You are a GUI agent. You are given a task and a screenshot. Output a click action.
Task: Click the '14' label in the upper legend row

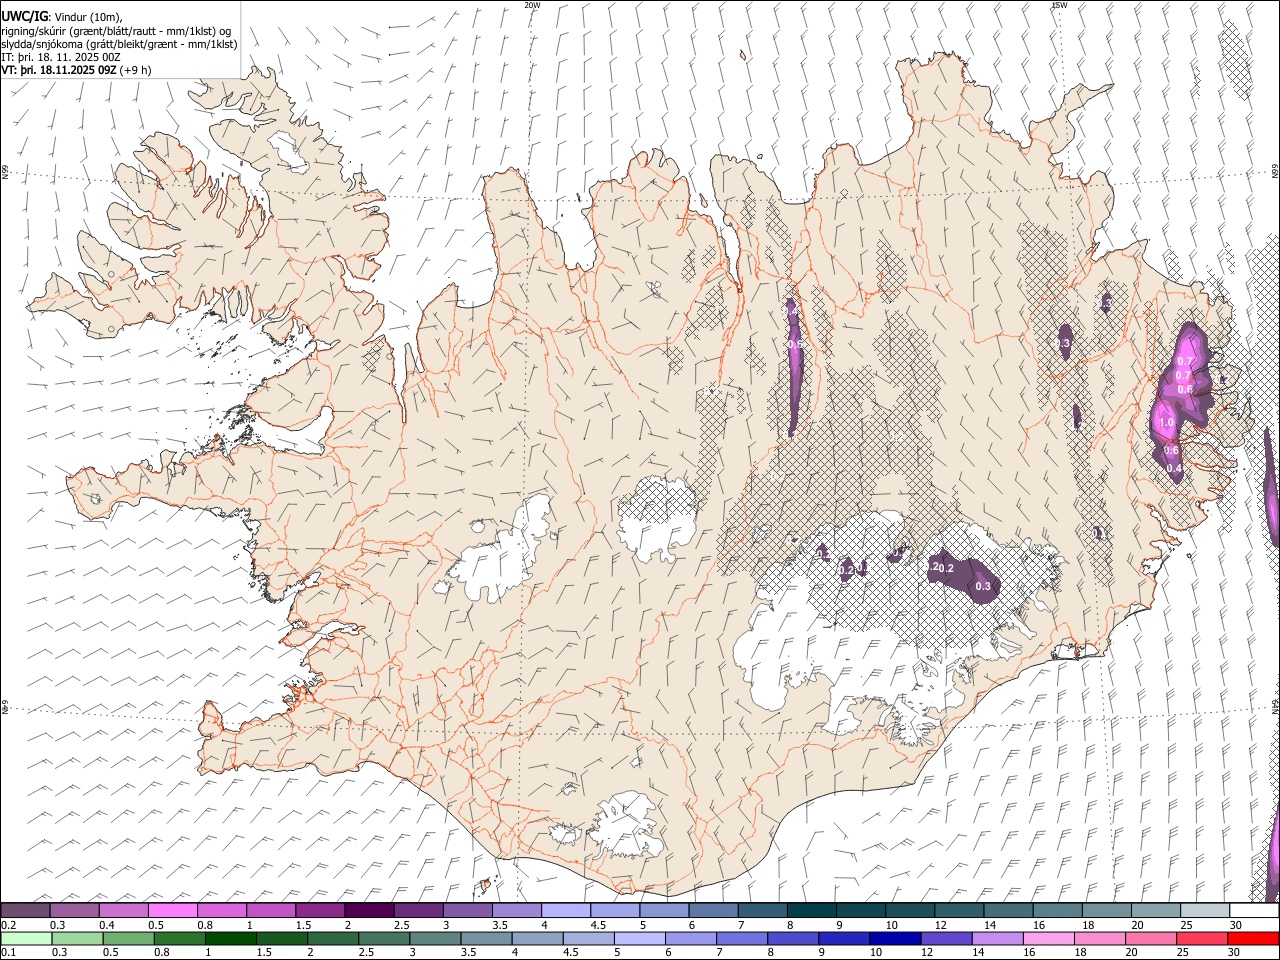click(990, 925)
